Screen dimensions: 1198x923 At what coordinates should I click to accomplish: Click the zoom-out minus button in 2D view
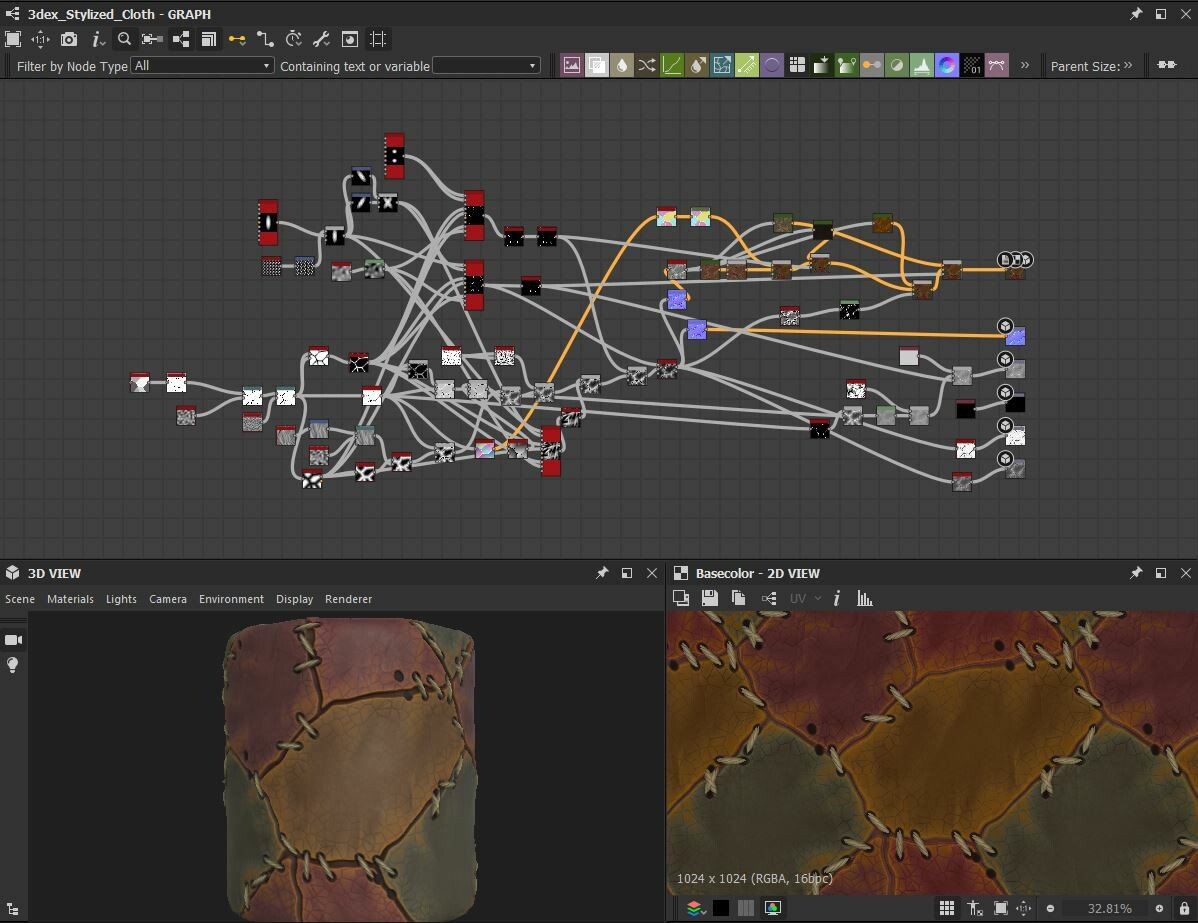1051,908
